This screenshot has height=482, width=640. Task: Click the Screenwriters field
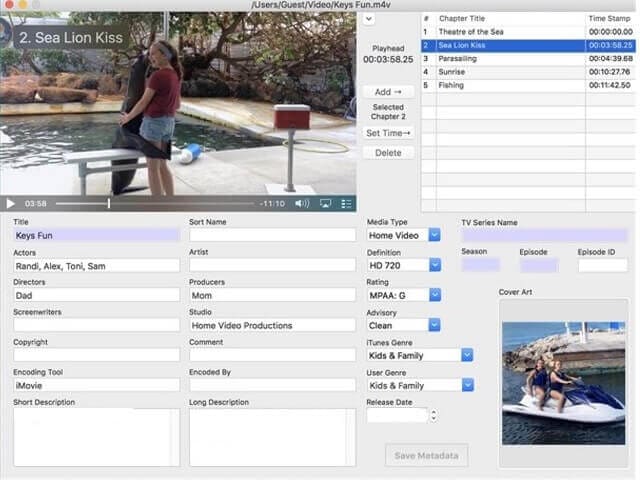96,325
